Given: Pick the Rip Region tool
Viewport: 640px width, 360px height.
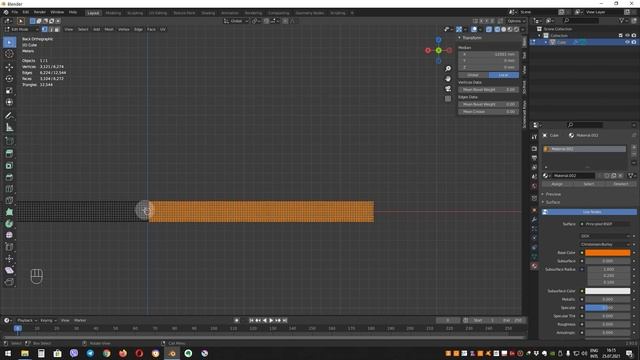Looking at the screenshot, I should tap(9, 282).
